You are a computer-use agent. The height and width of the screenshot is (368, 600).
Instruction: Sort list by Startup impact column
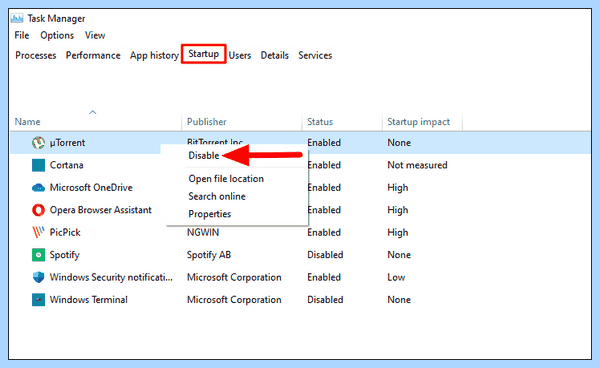tap(418, 122)
